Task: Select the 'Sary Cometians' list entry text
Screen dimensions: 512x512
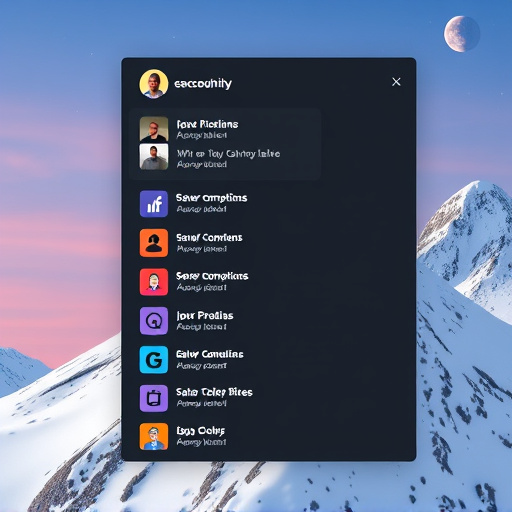Action: tap(212, 276)
